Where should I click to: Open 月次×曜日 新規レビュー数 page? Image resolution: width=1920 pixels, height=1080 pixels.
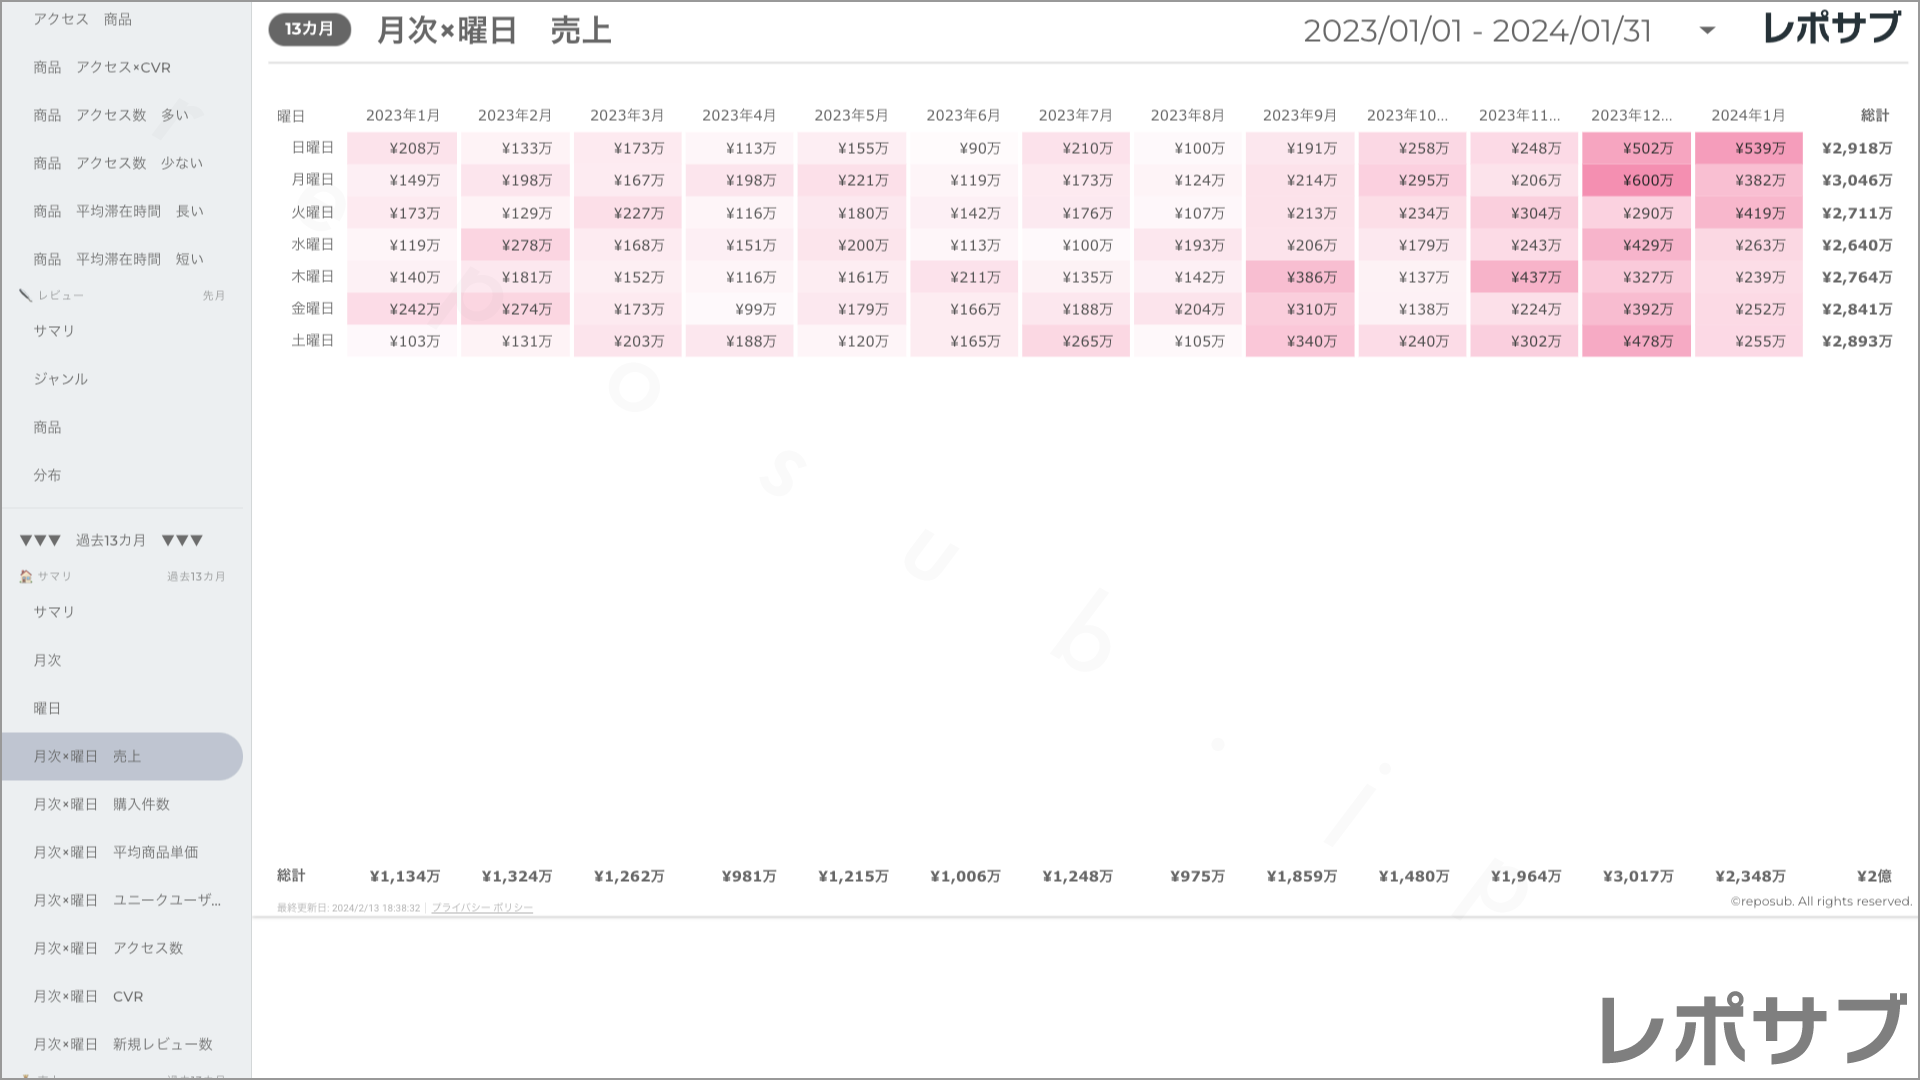pos(123,1044)
